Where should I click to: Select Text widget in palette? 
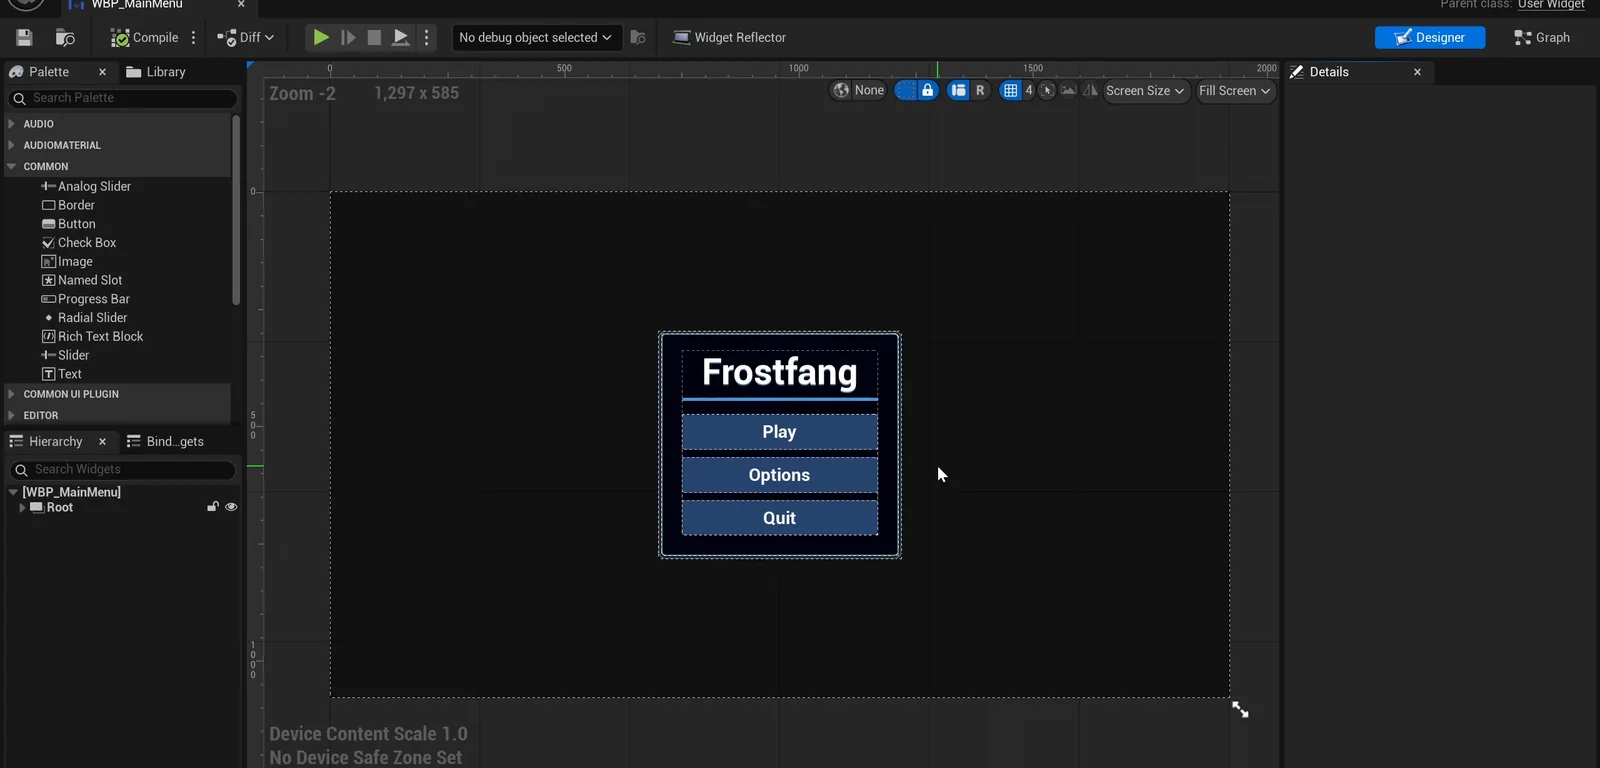click(x=62, y=374)
